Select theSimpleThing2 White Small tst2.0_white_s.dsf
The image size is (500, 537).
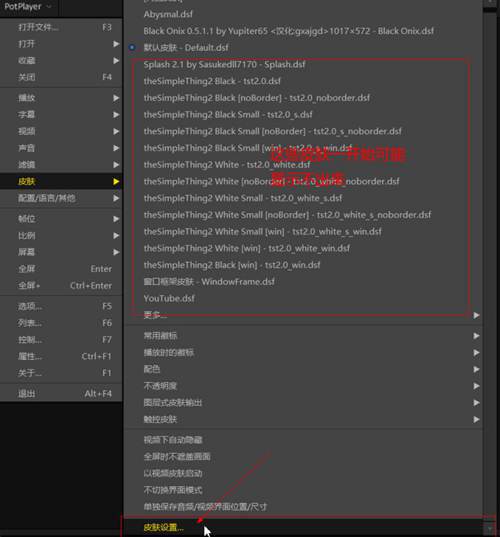303,198
